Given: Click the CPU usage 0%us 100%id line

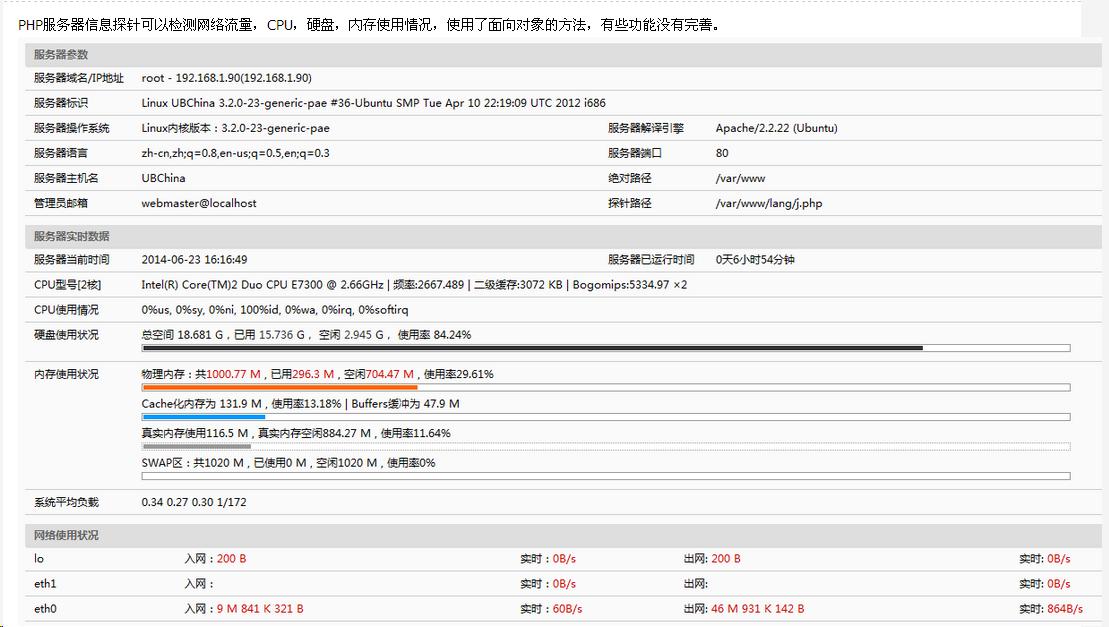Looking at the screenshot, I should click(x=275, y=310).
